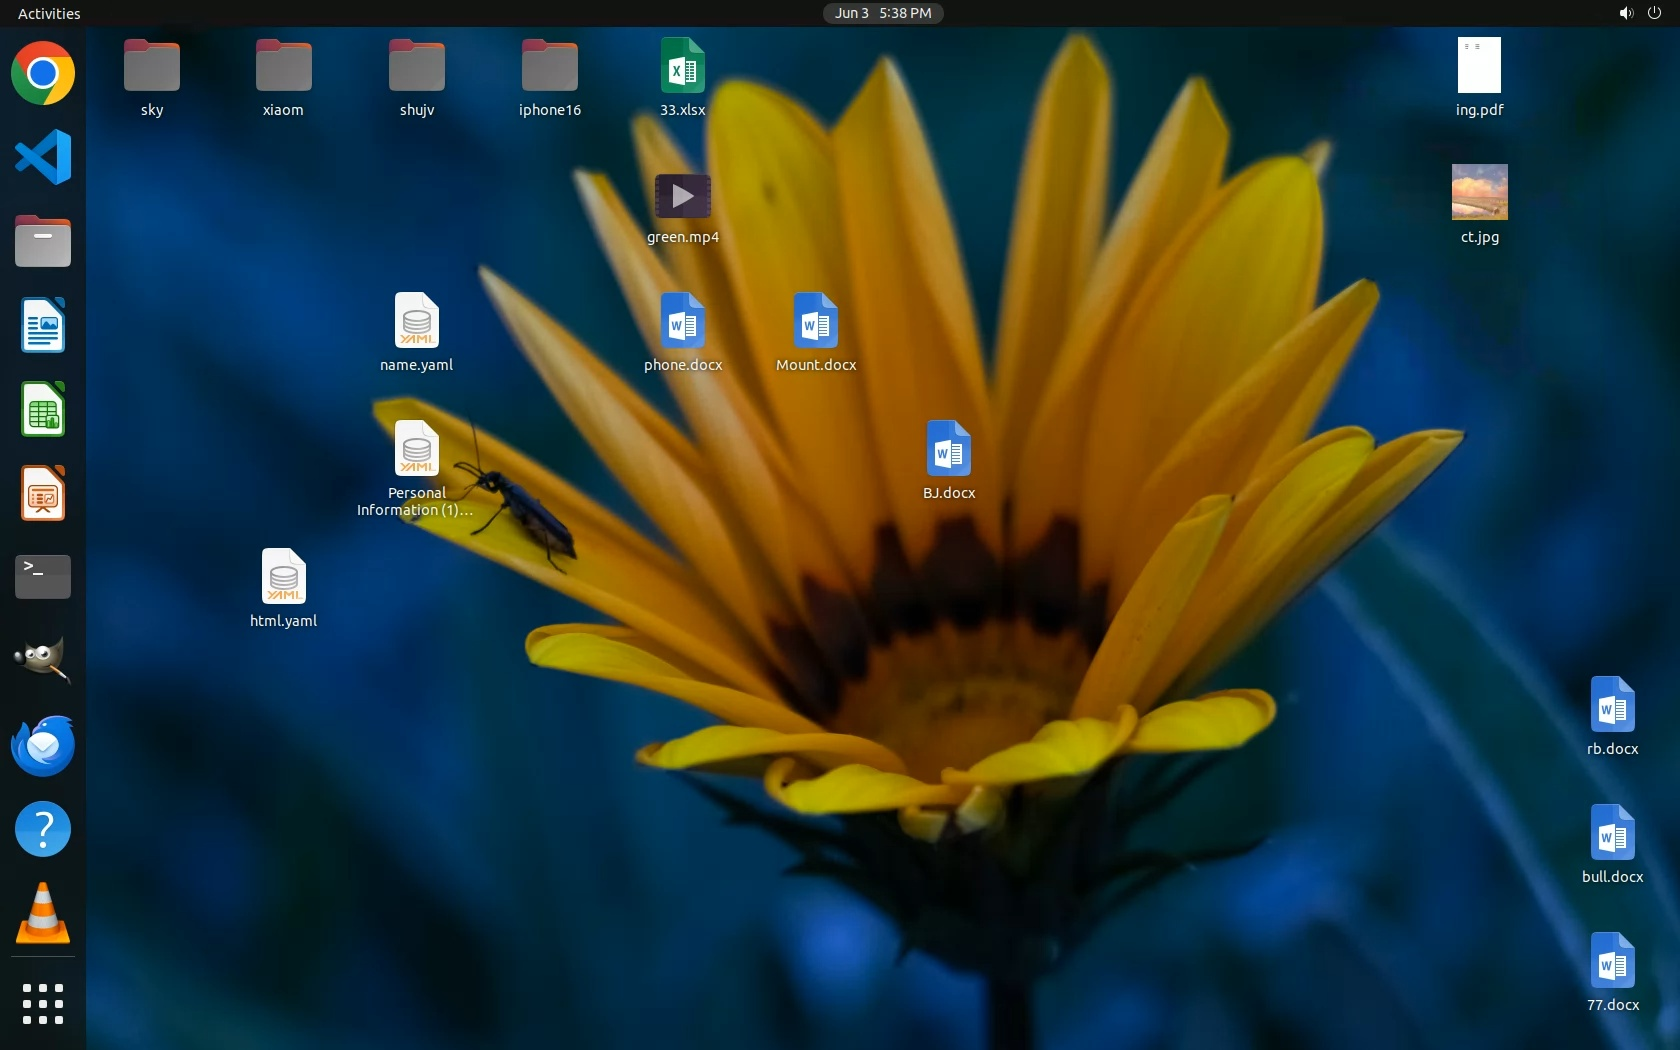Open the Terminal from dock
This screenshot has width=1680, height=1050.
point(43,577)
